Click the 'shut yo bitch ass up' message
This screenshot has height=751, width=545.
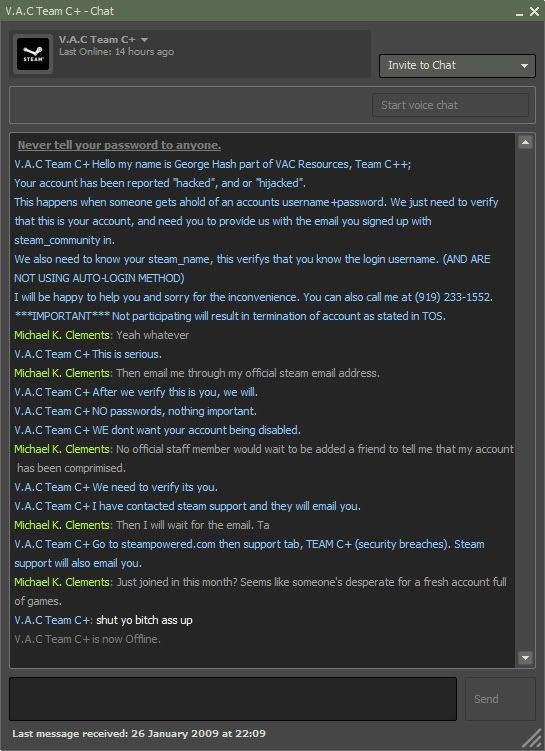144,620
